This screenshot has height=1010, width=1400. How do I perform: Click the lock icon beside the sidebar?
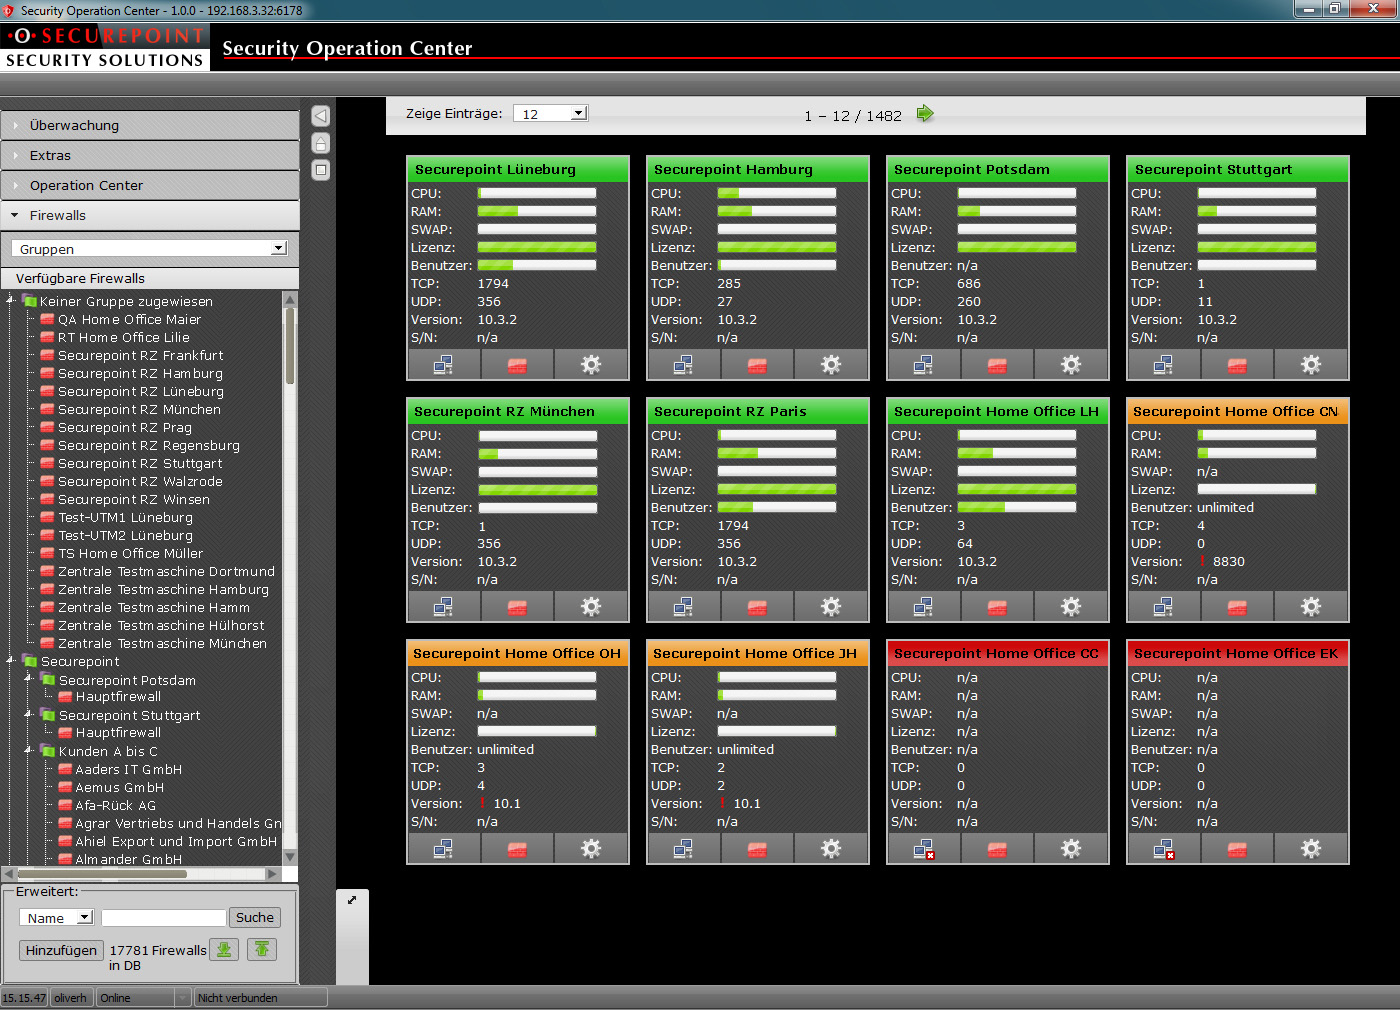[x=321, y=143]
